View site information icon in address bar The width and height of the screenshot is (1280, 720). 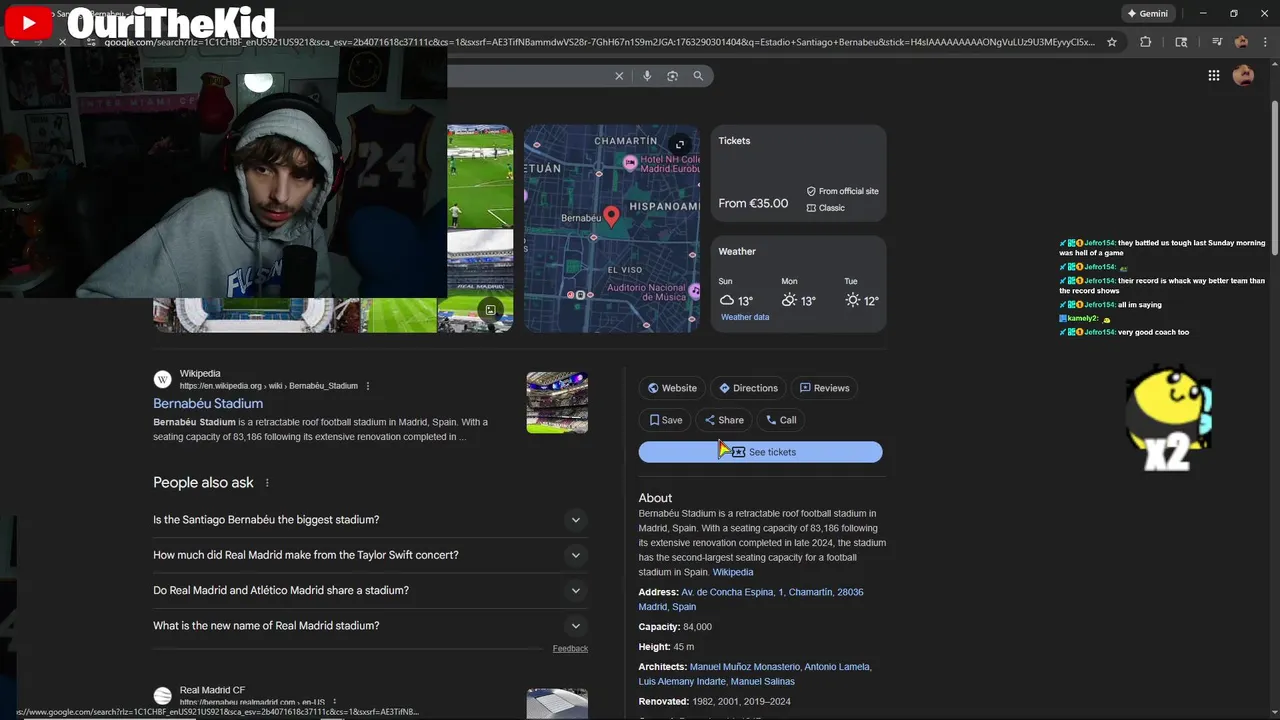point(91,42)
